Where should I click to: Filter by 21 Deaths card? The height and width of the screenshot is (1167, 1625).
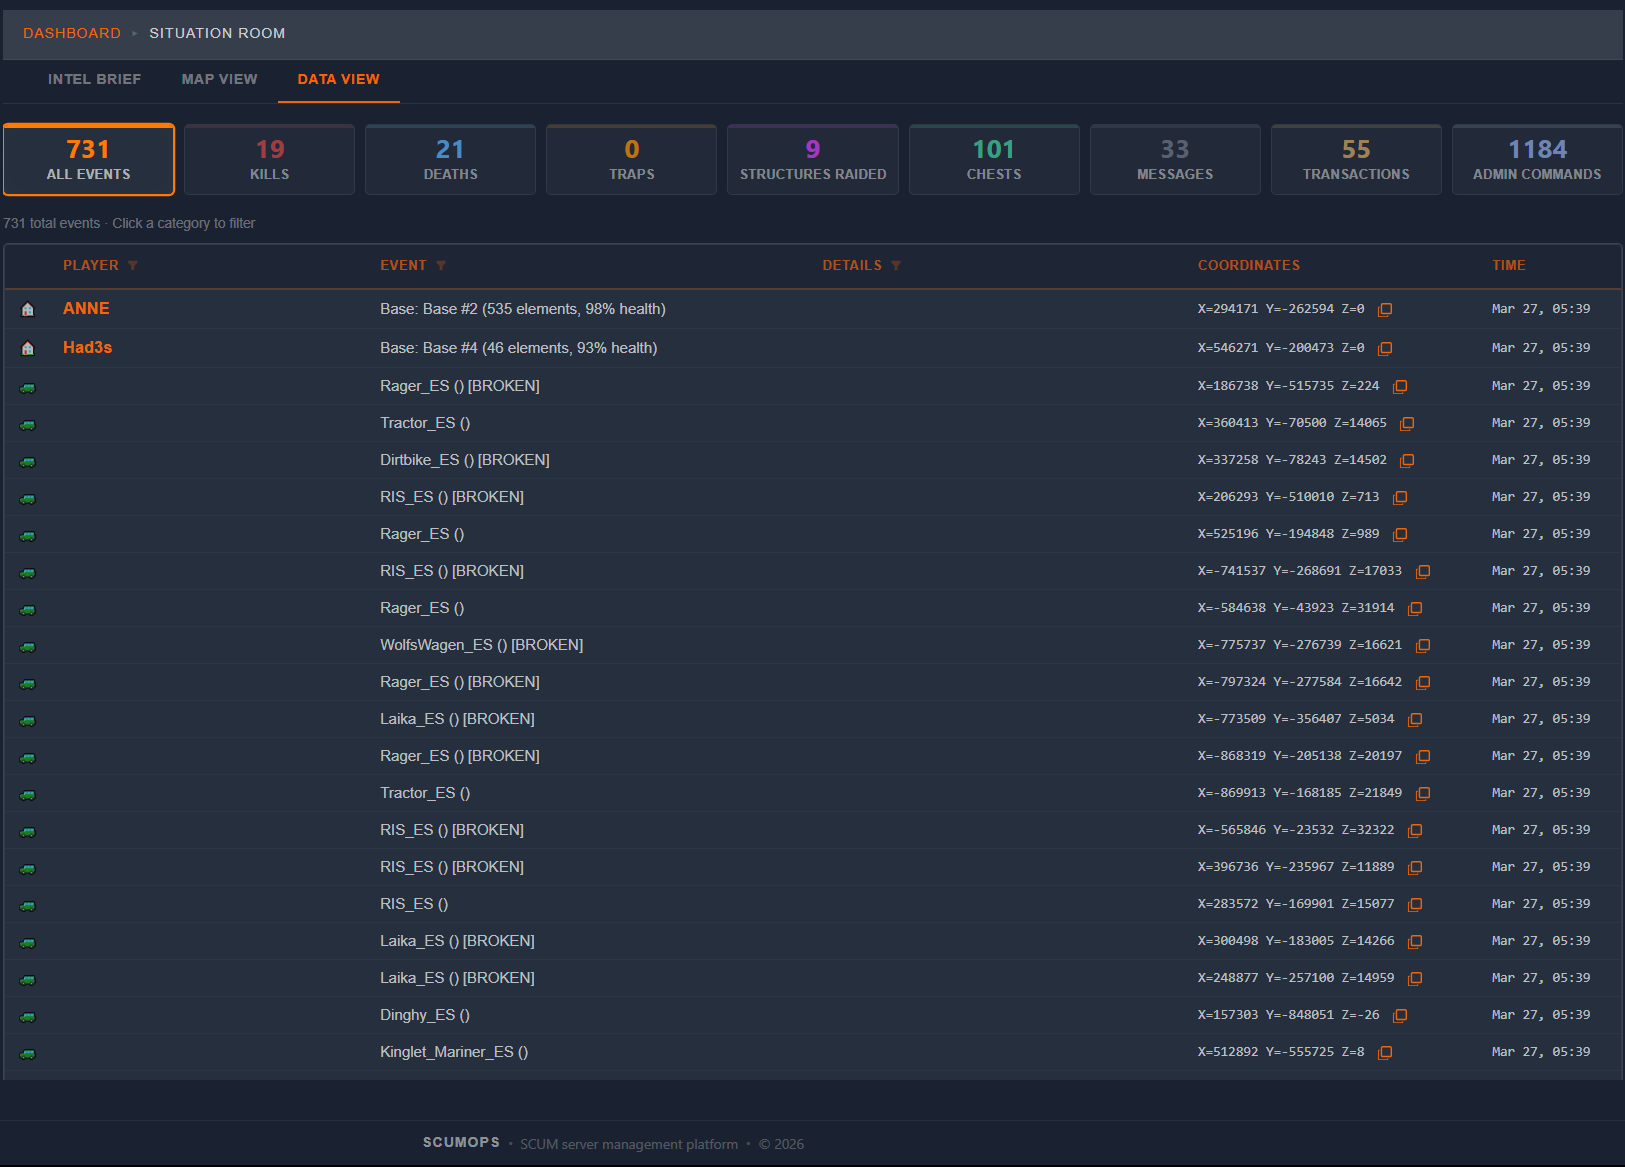(451, 159)
